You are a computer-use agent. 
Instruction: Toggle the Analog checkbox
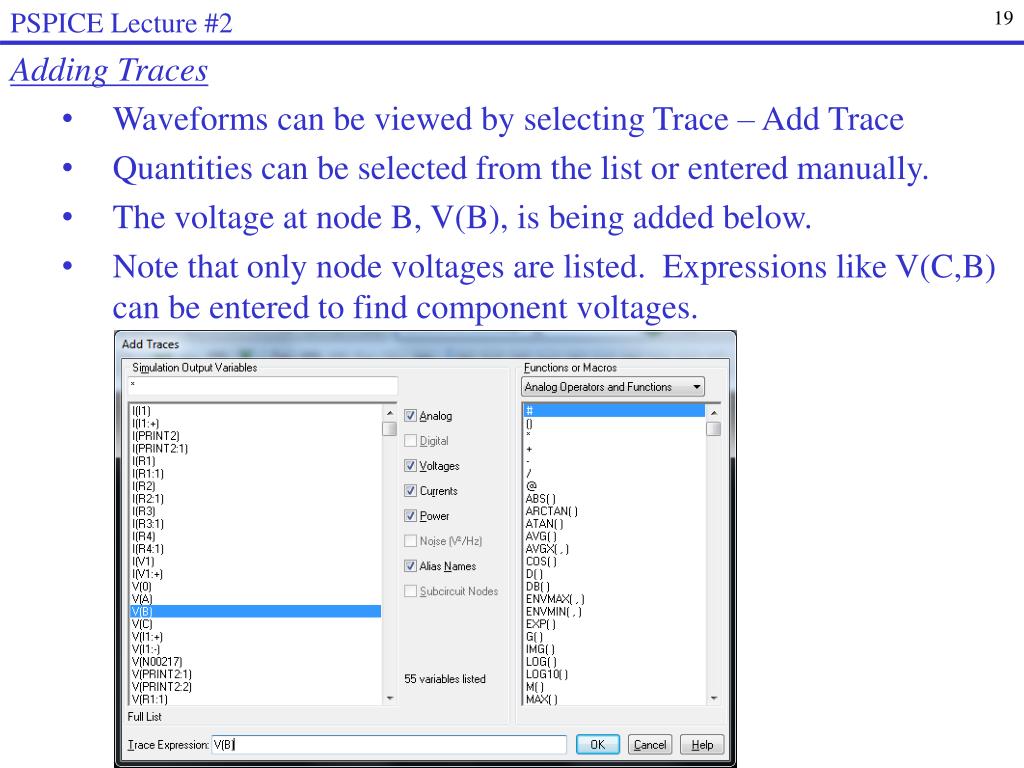[x=410, y=415]
